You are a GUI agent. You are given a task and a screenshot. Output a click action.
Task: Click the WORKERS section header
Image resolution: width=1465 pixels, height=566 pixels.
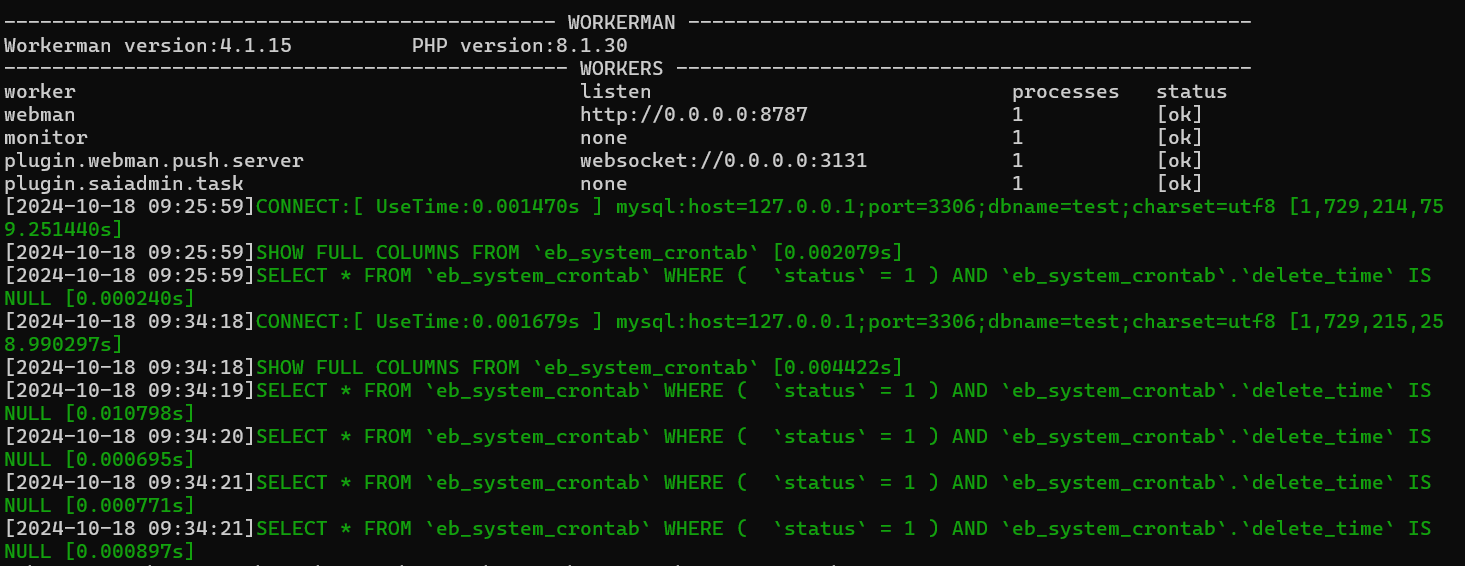pyautogui.click(x=621, y=68)
